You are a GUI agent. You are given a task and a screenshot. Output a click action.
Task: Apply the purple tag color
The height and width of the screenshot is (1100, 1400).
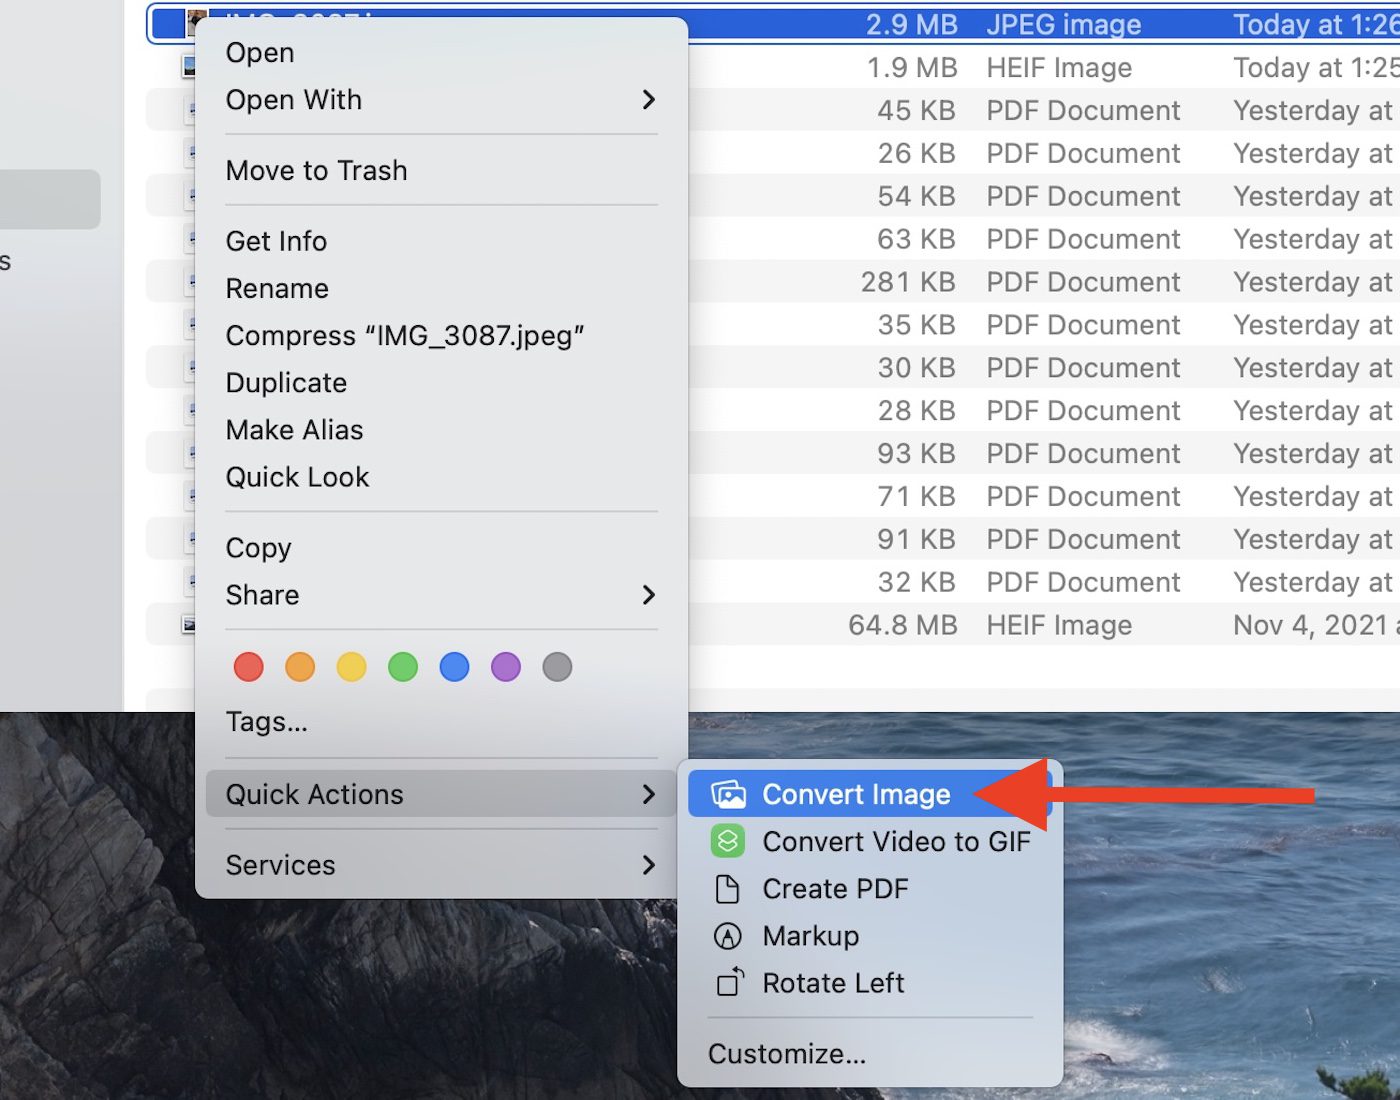[506, 667]
